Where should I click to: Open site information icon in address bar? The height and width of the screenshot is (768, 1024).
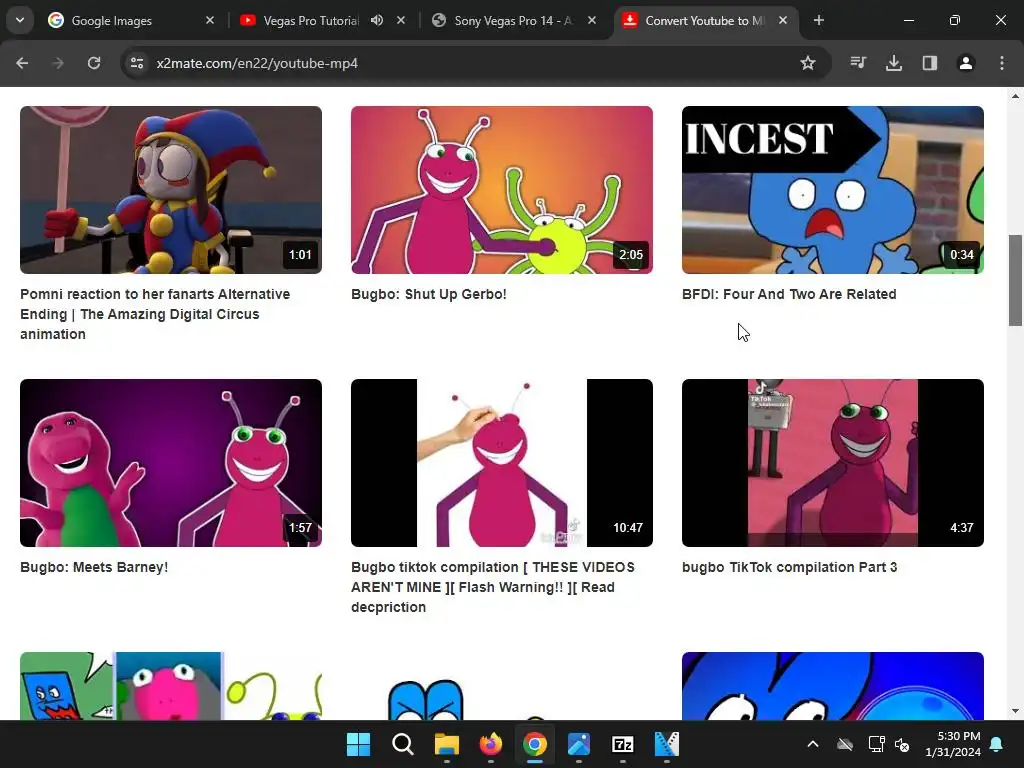tap(137, 63)
